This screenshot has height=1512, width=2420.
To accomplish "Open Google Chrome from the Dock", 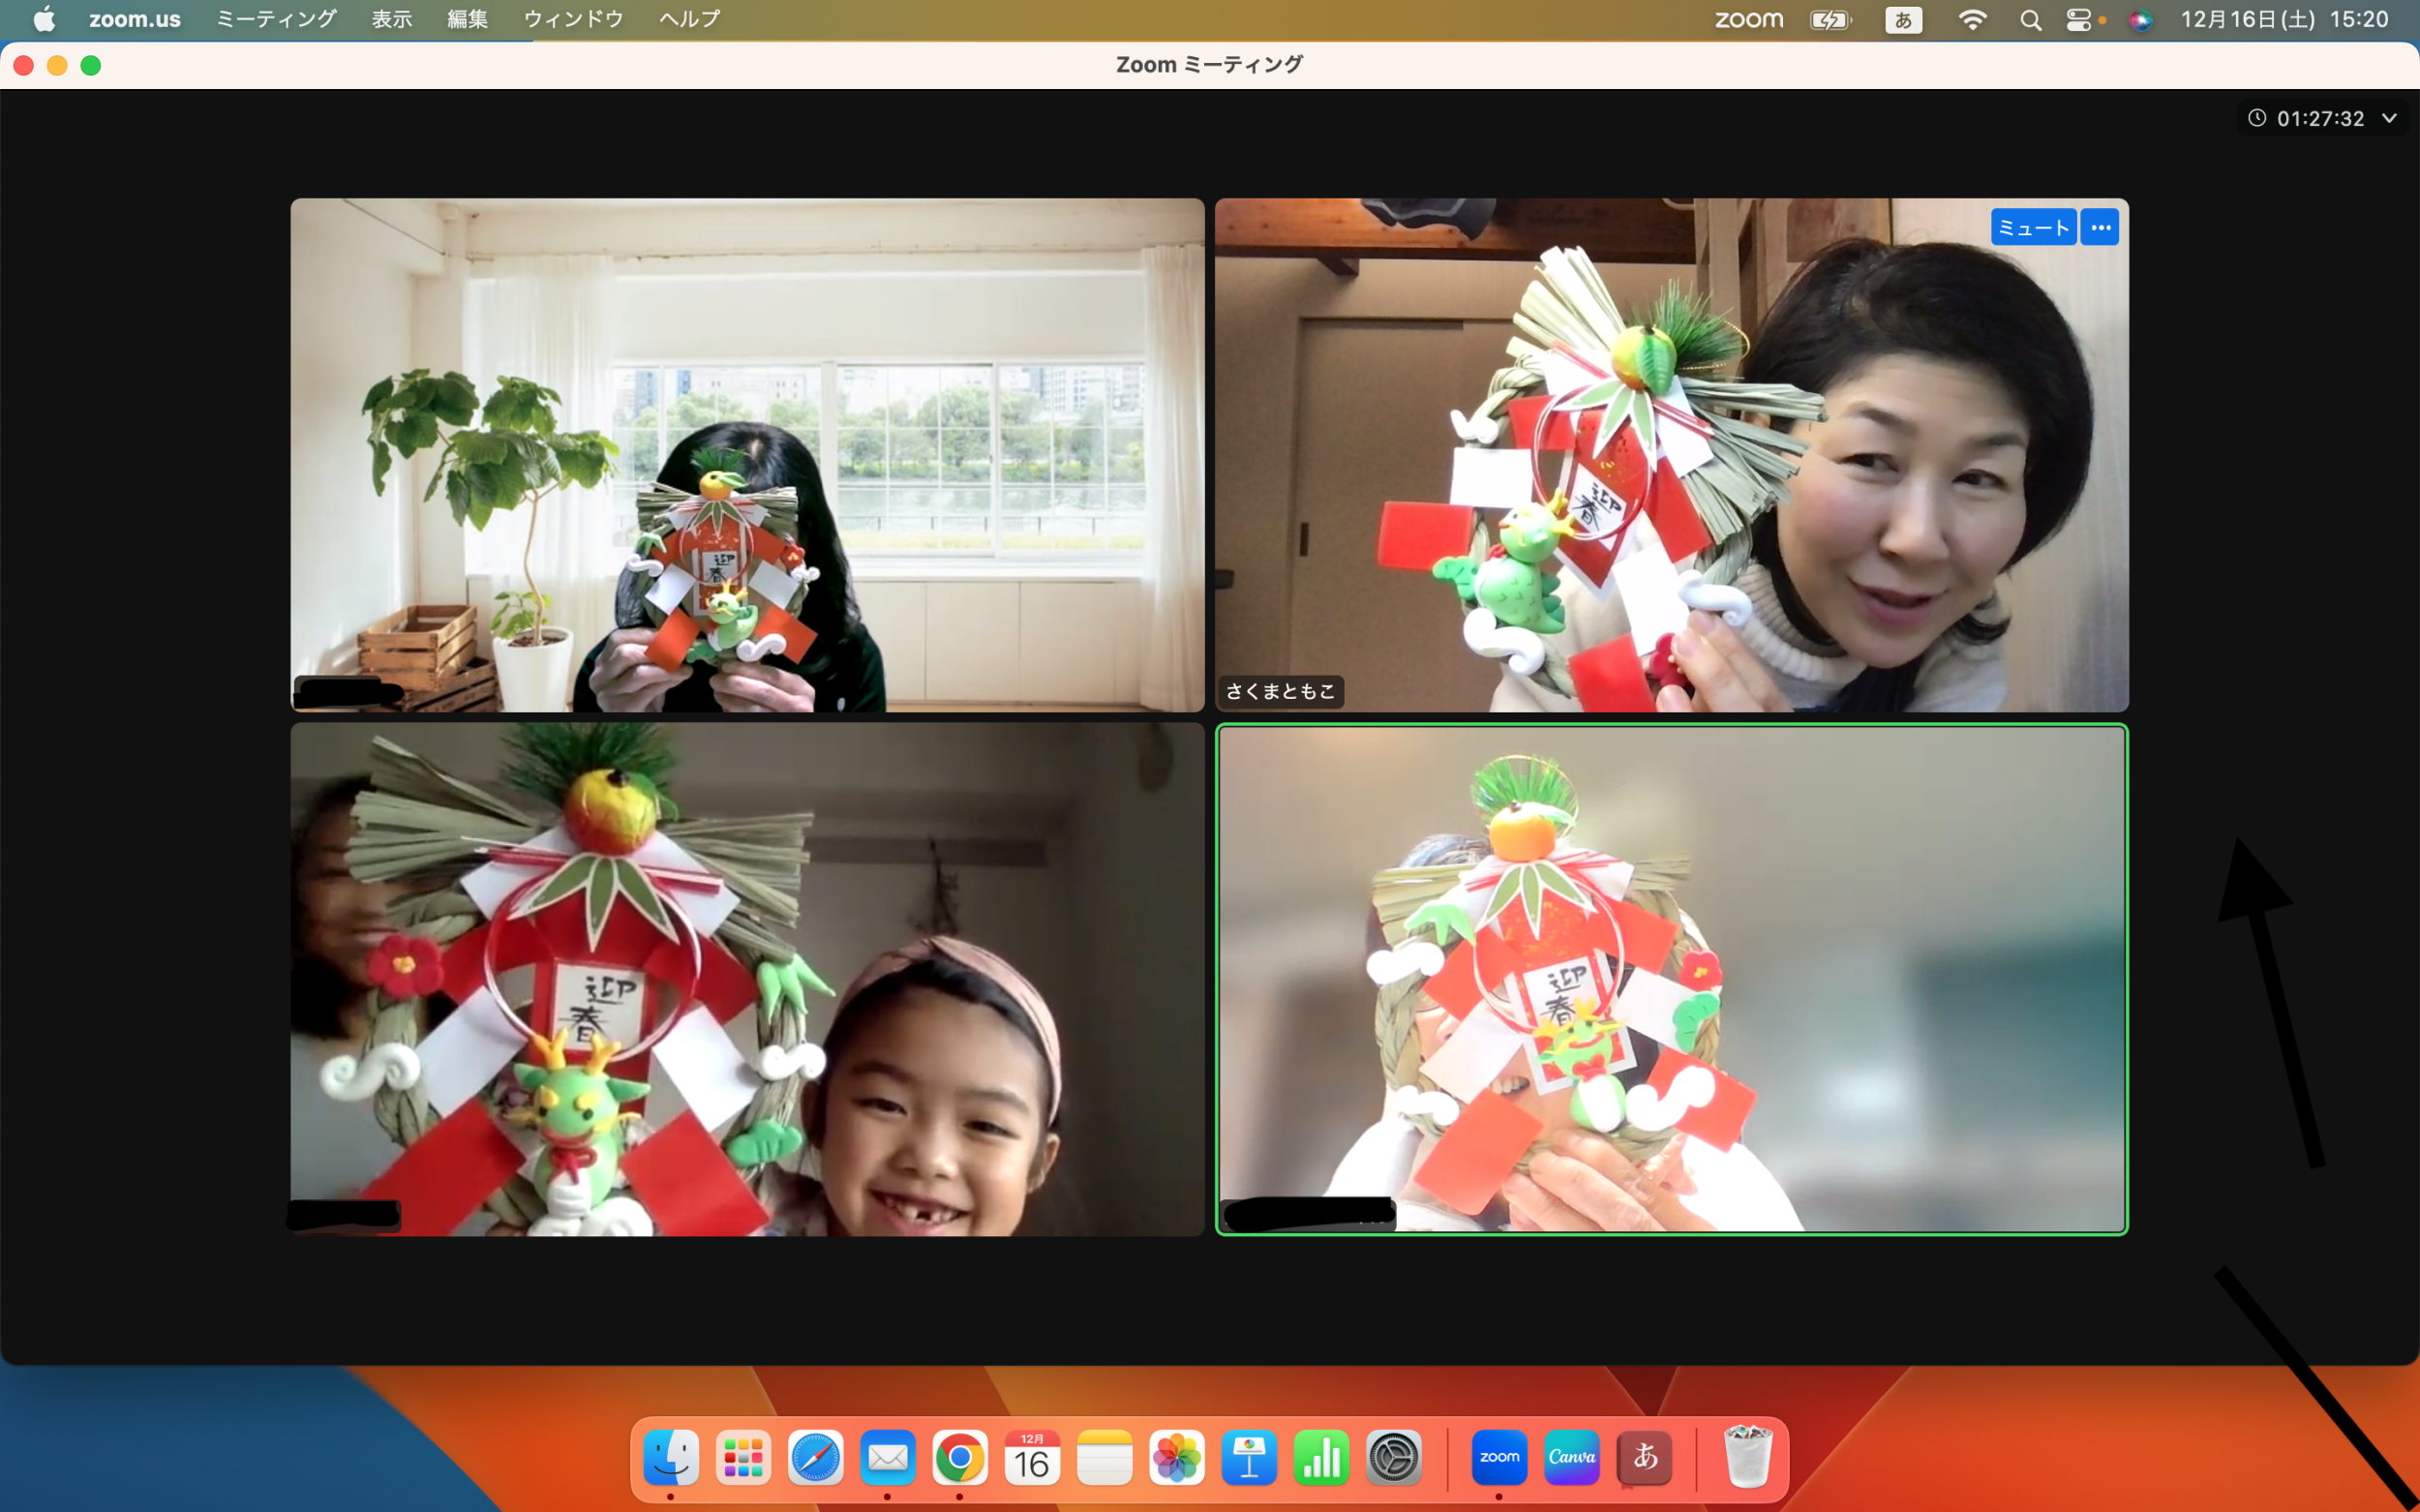I will pyautogui.click(x=960, y=1457).
